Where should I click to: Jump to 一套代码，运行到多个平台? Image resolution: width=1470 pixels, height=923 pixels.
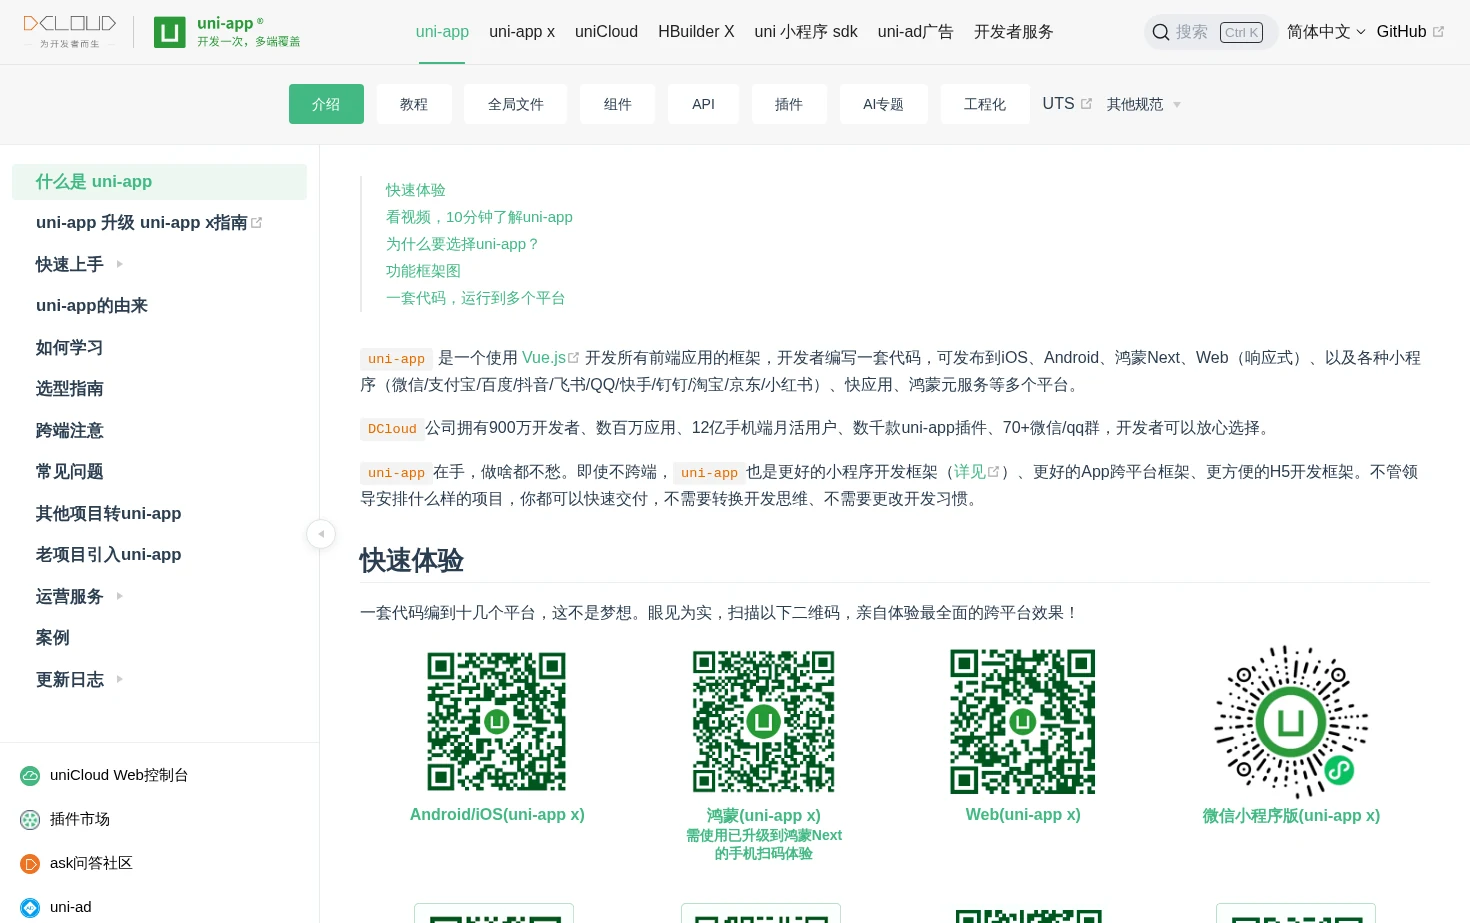tap(476, 298)
